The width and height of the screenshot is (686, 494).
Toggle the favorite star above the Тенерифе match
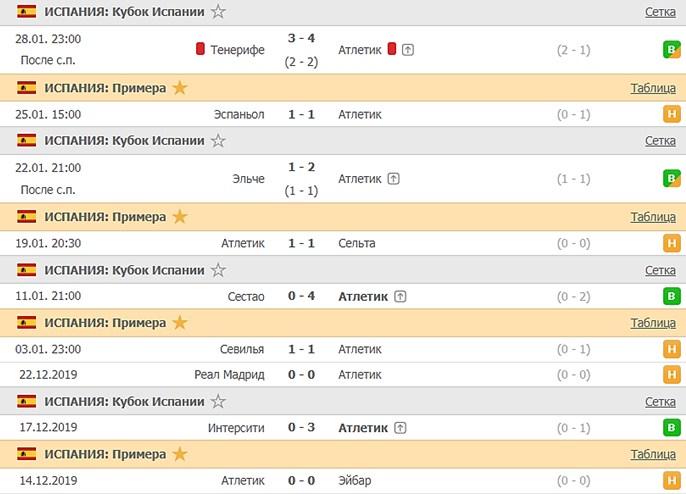tap(218, 12)
